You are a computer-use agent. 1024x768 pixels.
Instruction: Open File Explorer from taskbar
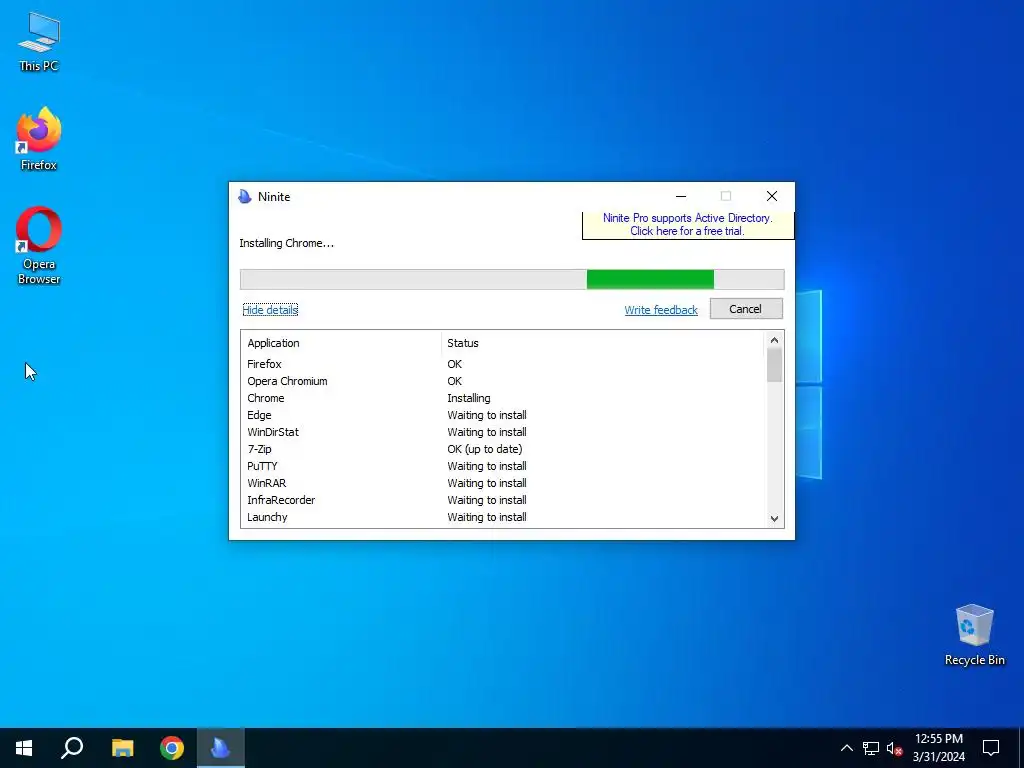[x=122, y=748]
